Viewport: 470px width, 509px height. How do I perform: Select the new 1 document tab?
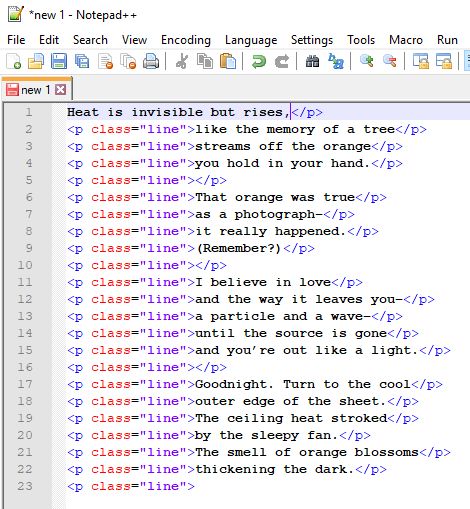click(37, 89)
